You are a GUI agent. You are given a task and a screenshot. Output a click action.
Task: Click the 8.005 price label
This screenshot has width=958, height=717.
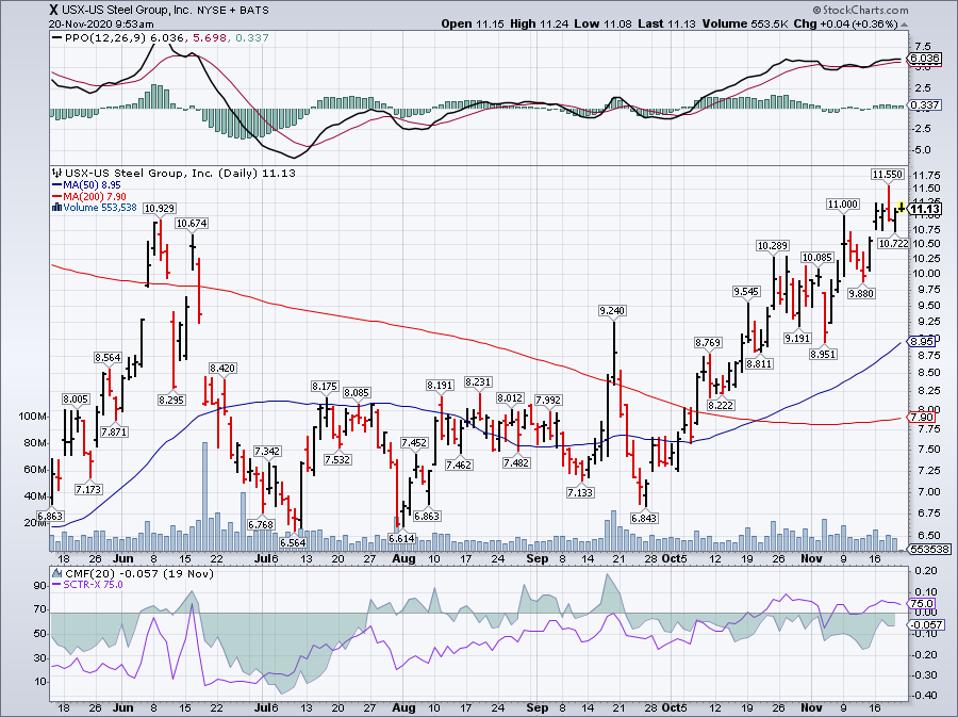click(x=76, y=399)
